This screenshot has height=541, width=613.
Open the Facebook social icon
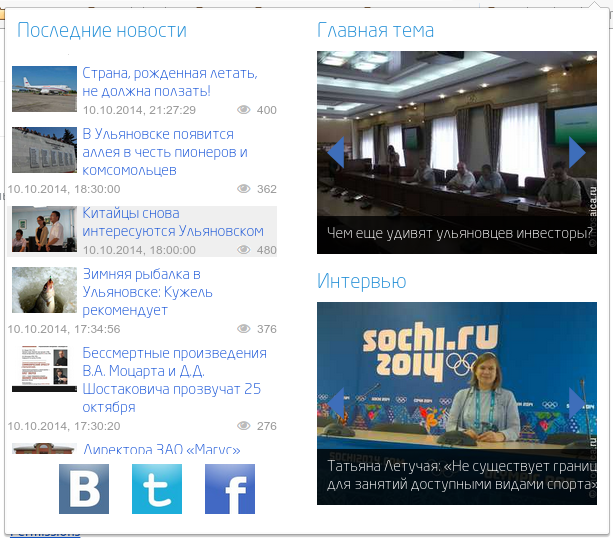pos(230,489)
